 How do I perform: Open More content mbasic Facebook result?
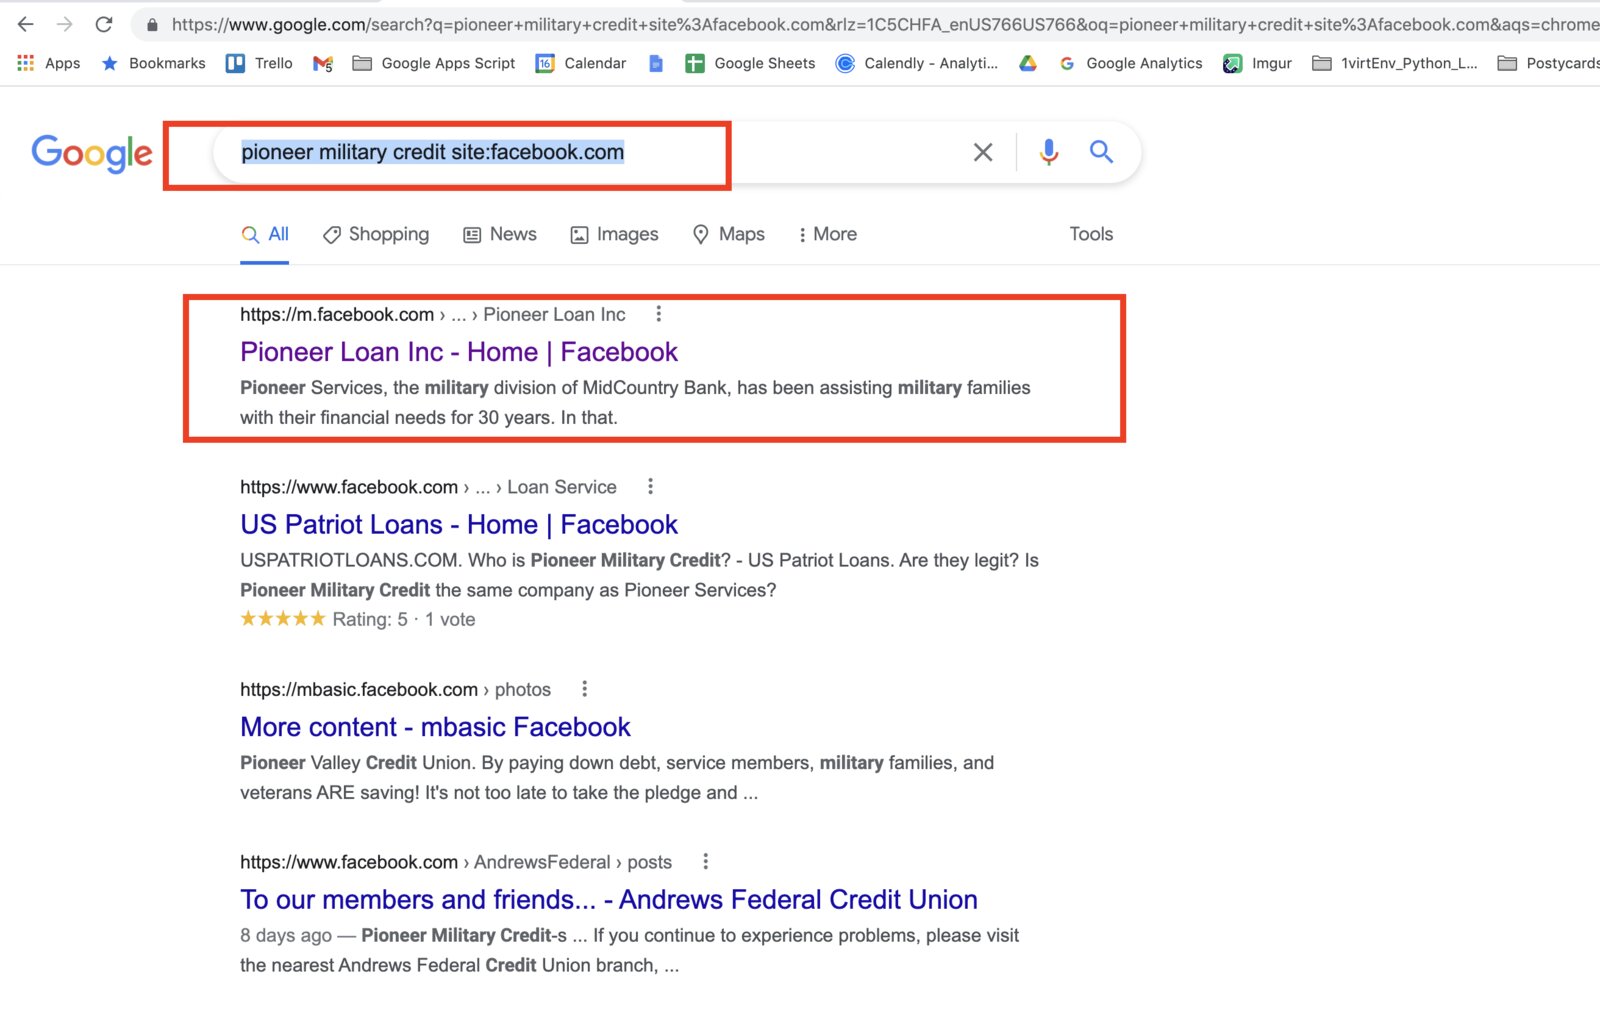pyautogui.click(x=435, y=727)
